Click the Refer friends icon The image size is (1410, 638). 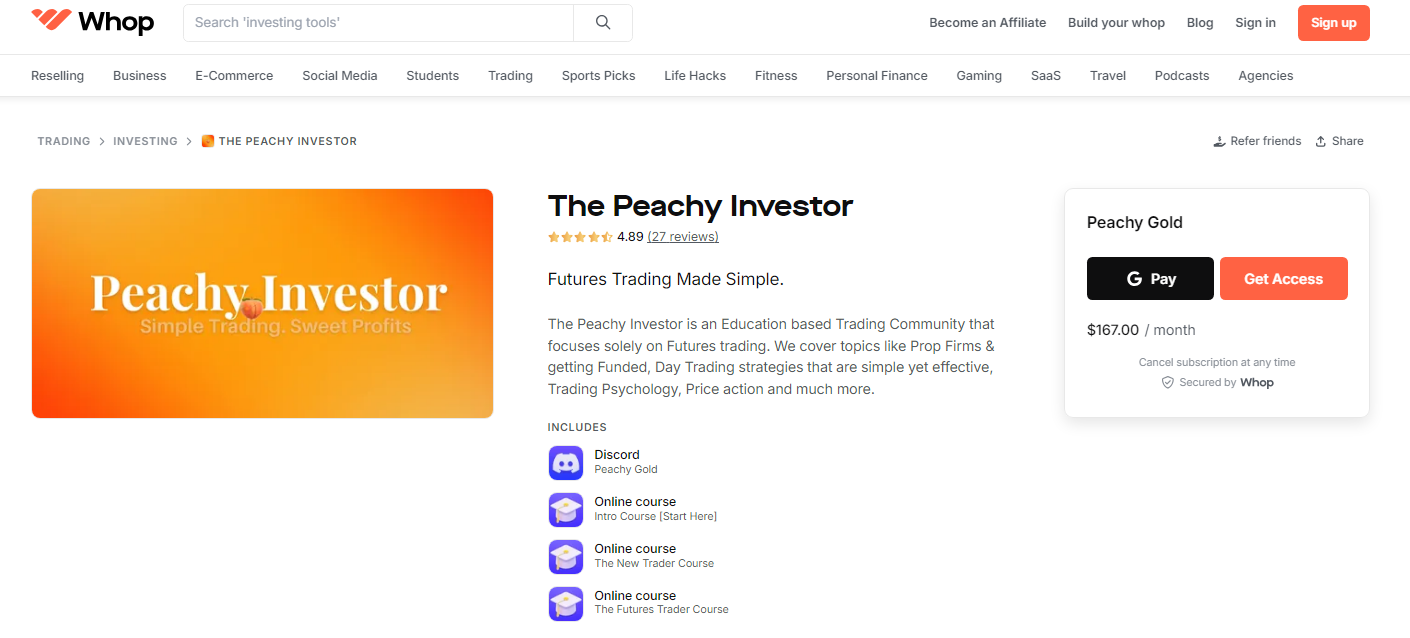click(1220, 140)
